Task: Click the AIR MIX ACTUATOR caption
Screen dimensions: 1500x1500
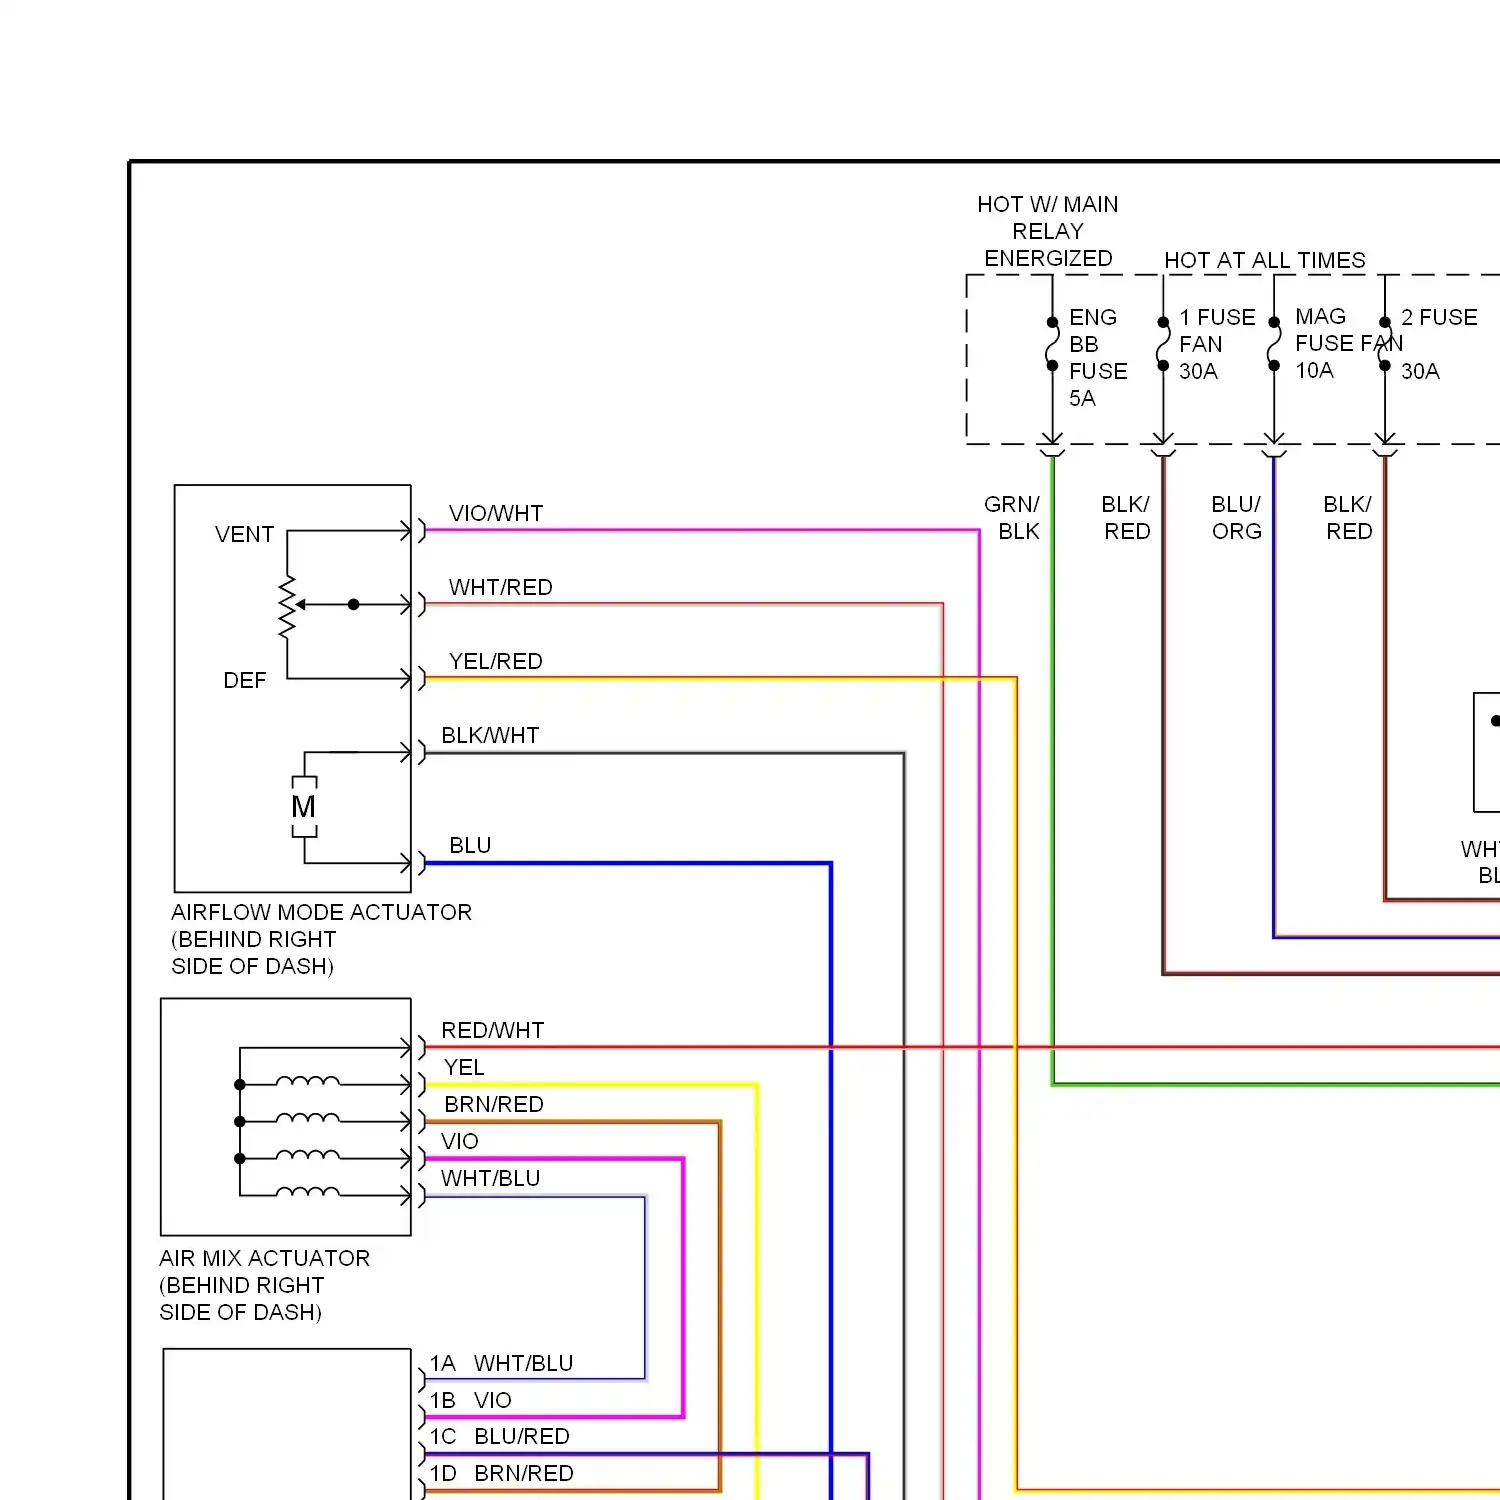Action: point(265,1285)
